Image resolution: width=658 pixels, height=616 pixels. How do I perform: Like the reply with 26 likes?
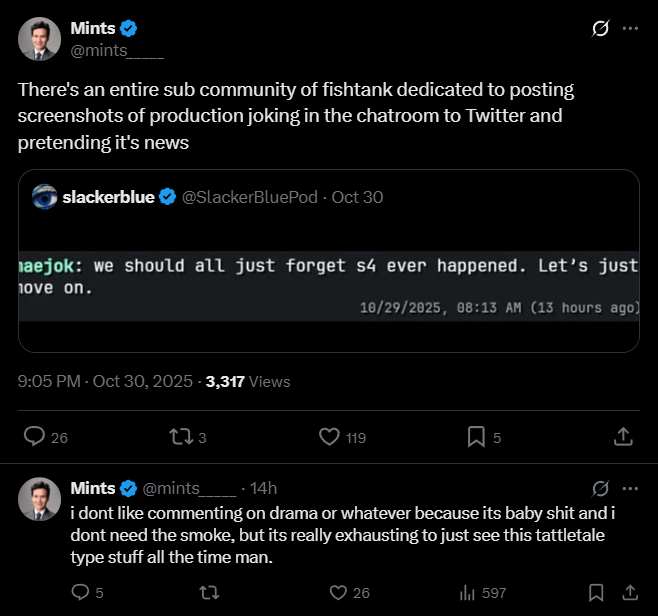click(x=338, y=593)
